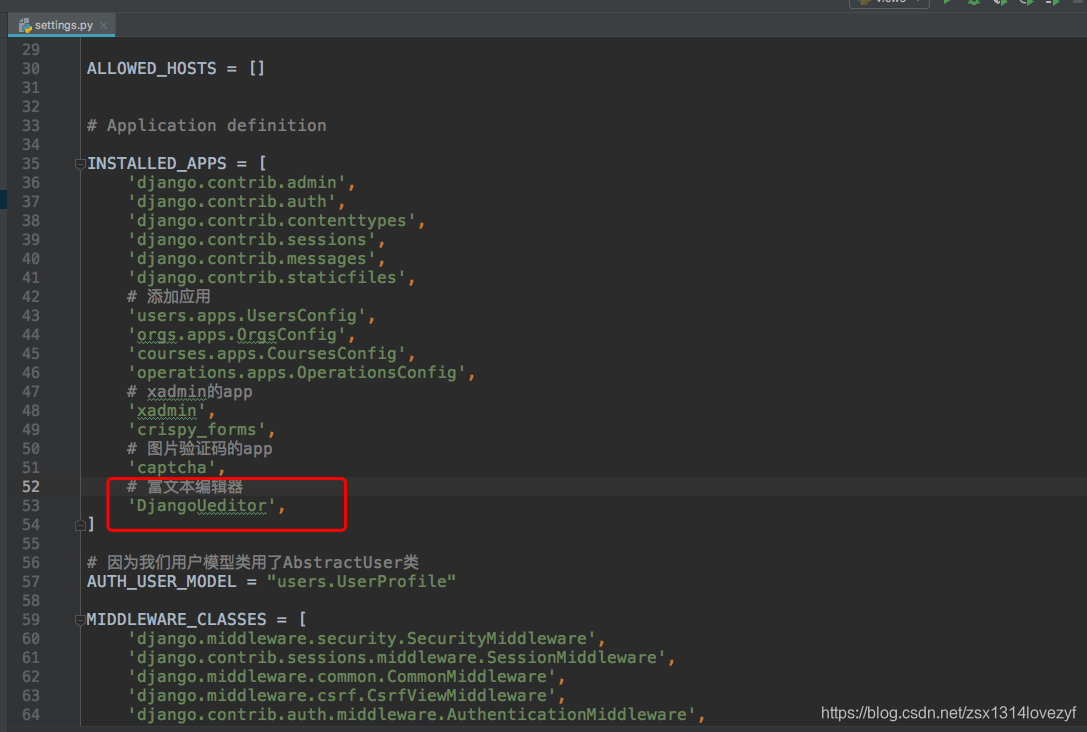Click the 'courses.apps.CoursesConfig' string
This screenshot has height=732, width=1087.
(266, 354)
